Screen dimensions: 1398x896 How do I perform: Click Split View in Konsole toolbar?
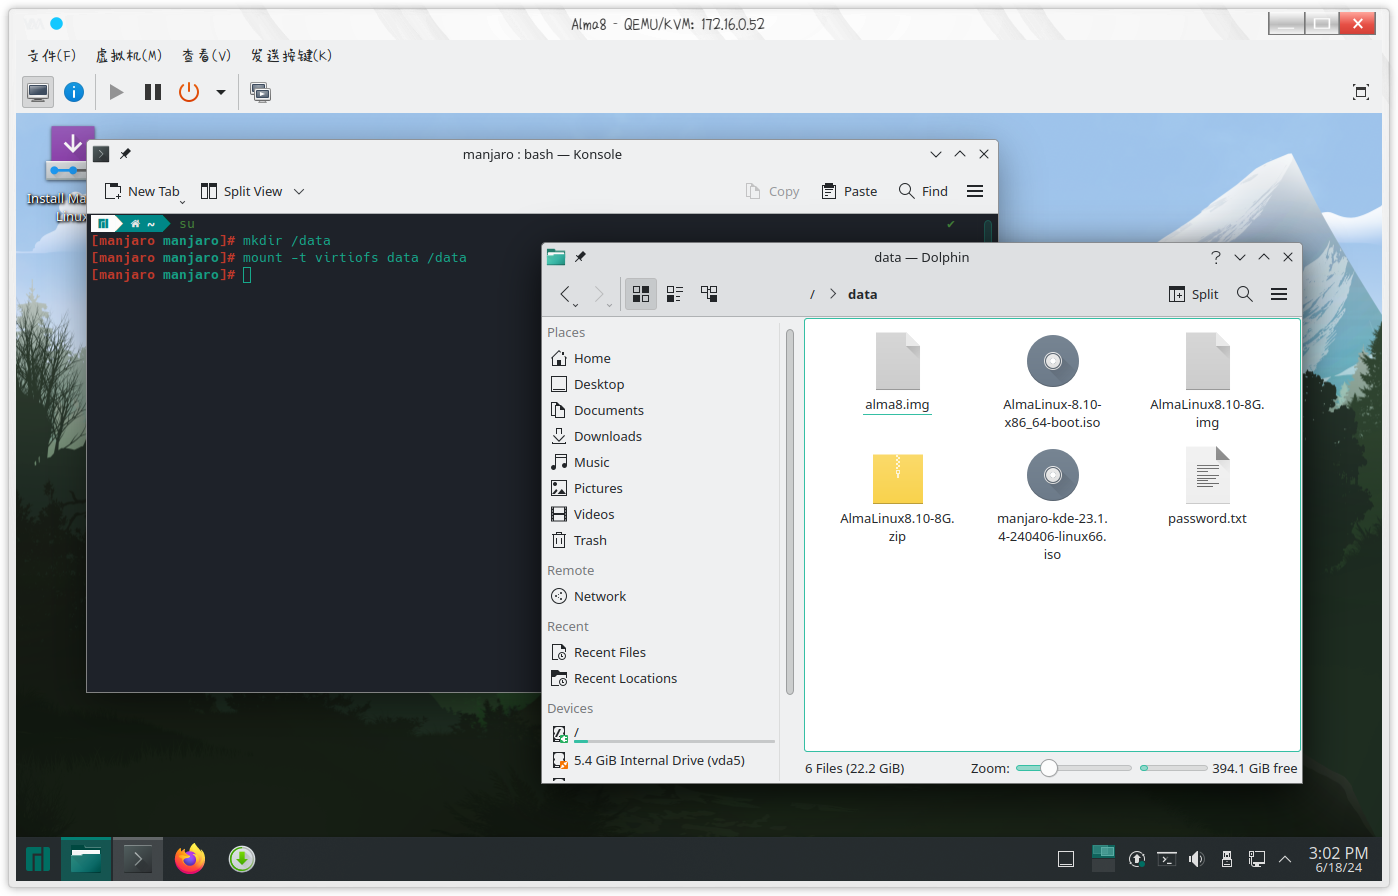pos(242,191)
